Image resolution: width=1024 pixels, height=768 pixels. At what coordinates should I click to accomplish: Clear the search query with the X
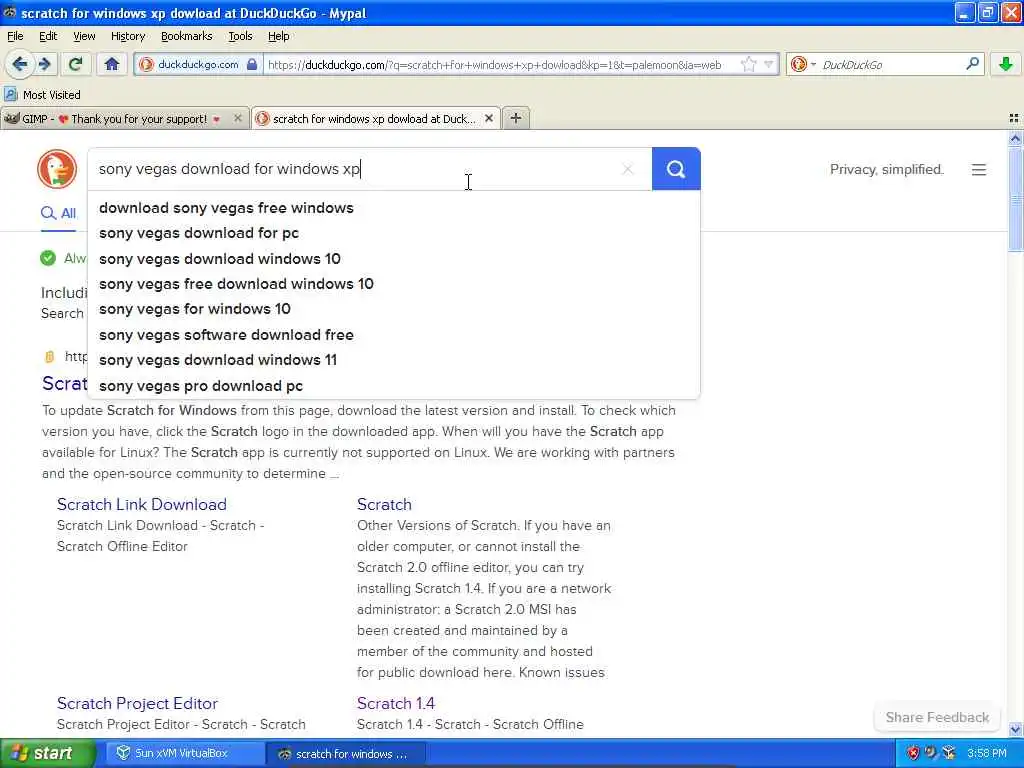[628, 169]
